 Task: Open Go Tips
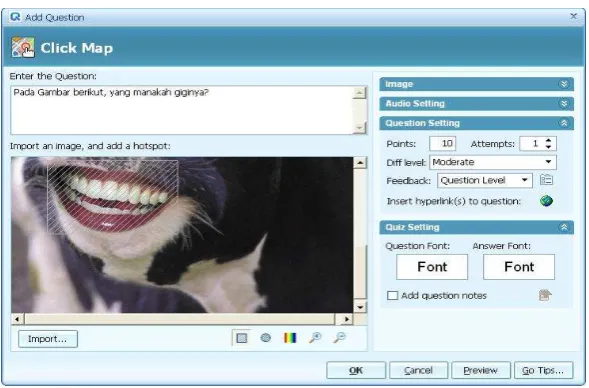pos(543,370)
